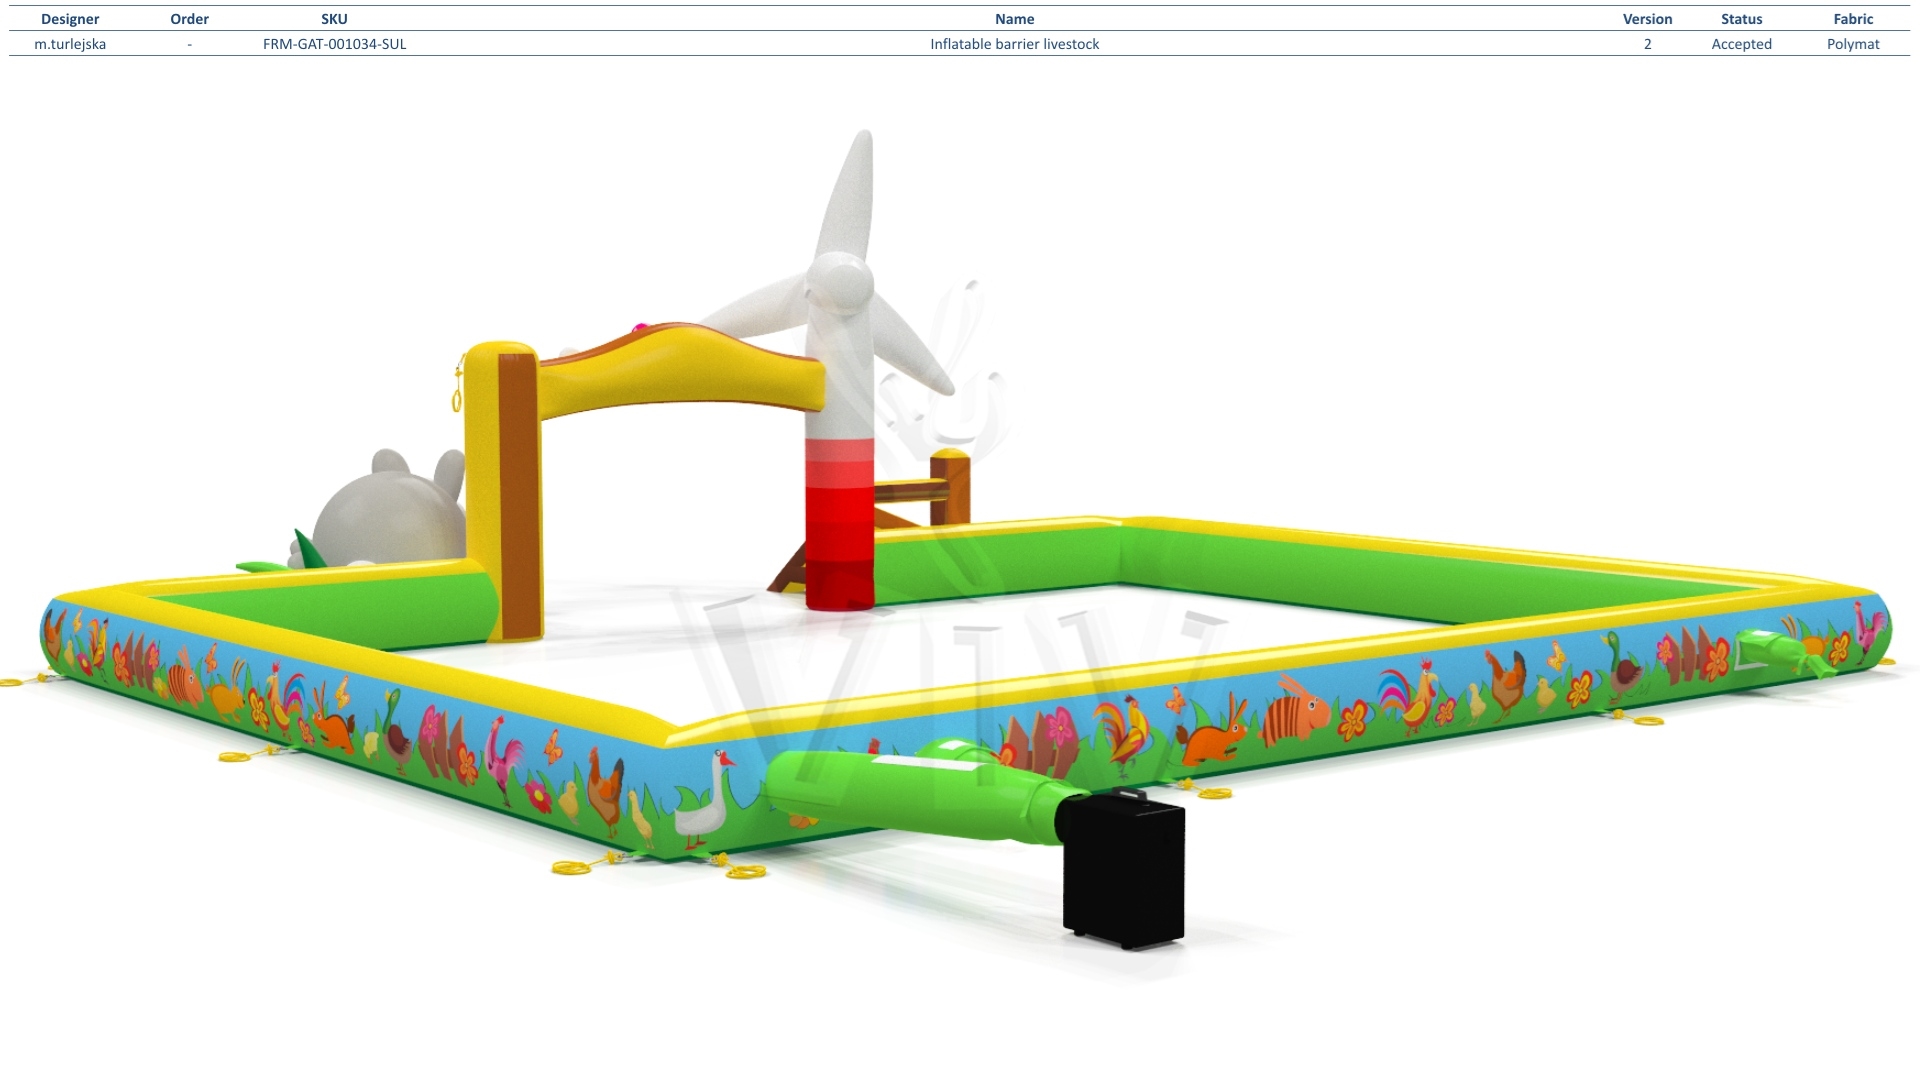The image size is (1920, 1080).
Task: Click the Order column header
Action: [x=189, y=19]
